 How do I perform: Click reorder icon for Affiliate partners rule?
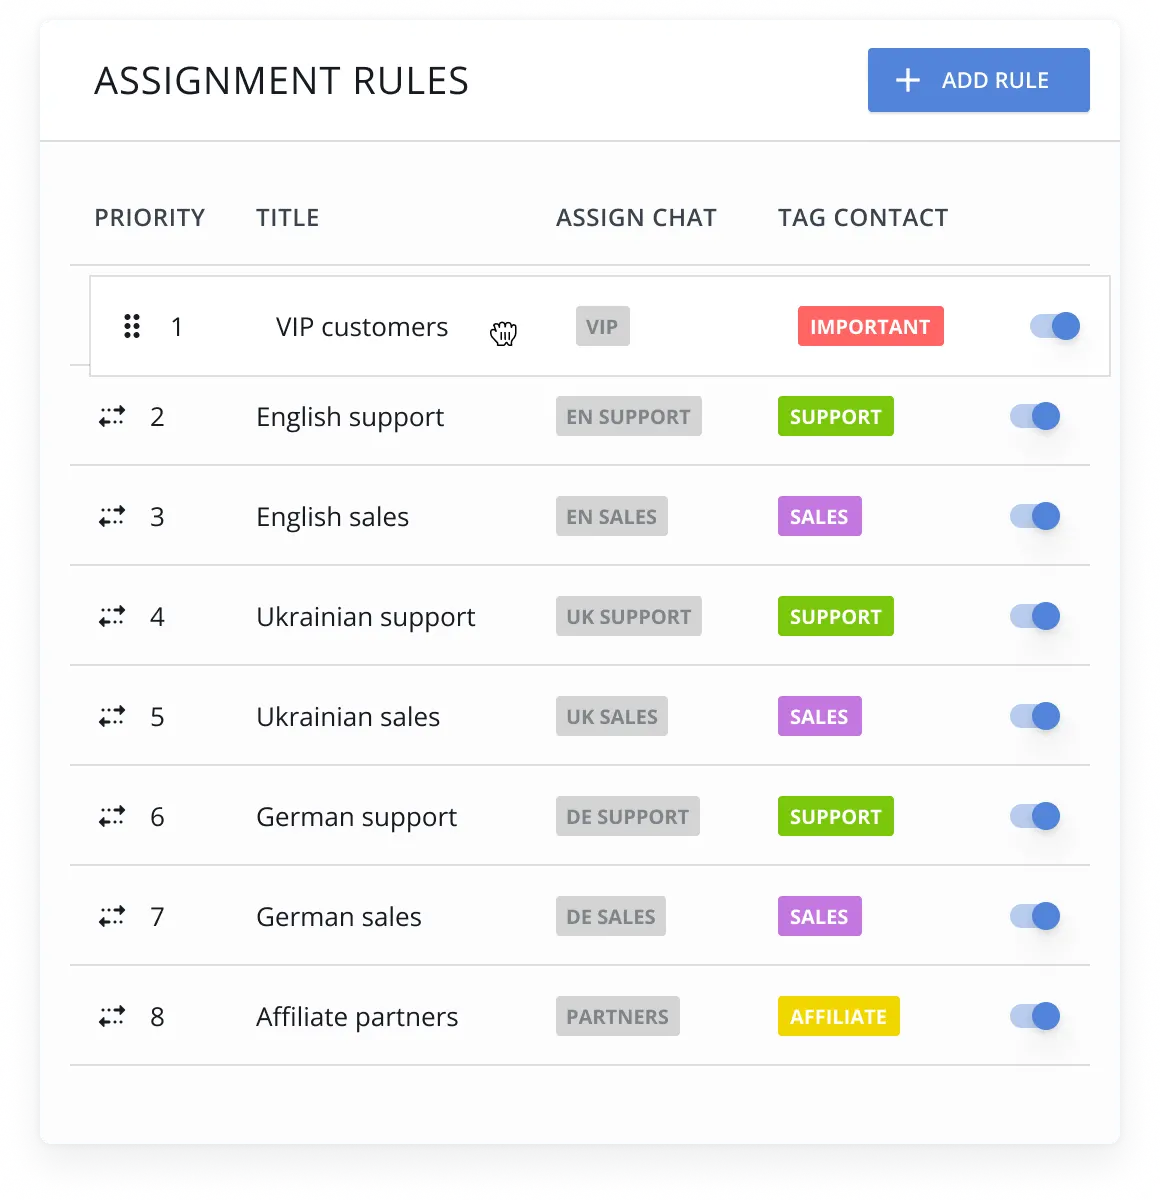pyautogui.click(x=112, y=1016)
